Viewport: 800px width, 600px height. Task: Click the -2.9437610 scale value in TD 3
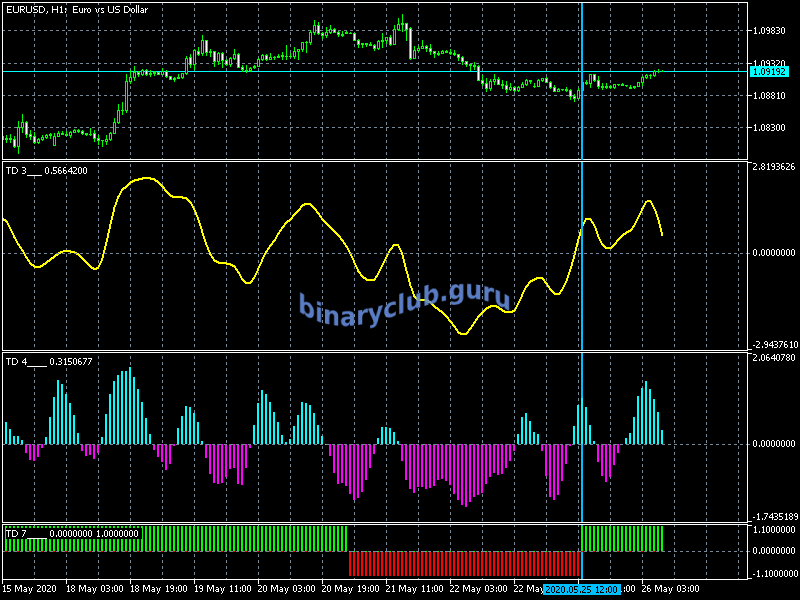(773, 343)
